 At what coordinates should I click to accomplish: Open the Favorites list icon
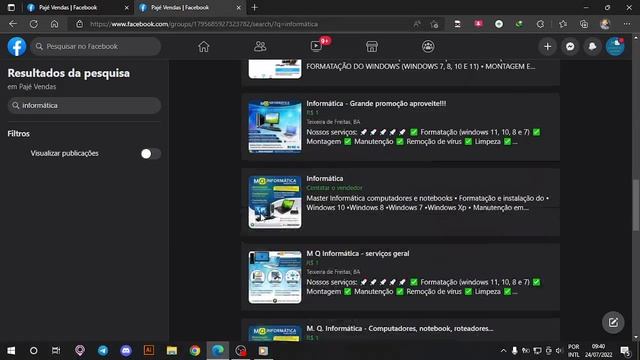(x=563, y=24)
